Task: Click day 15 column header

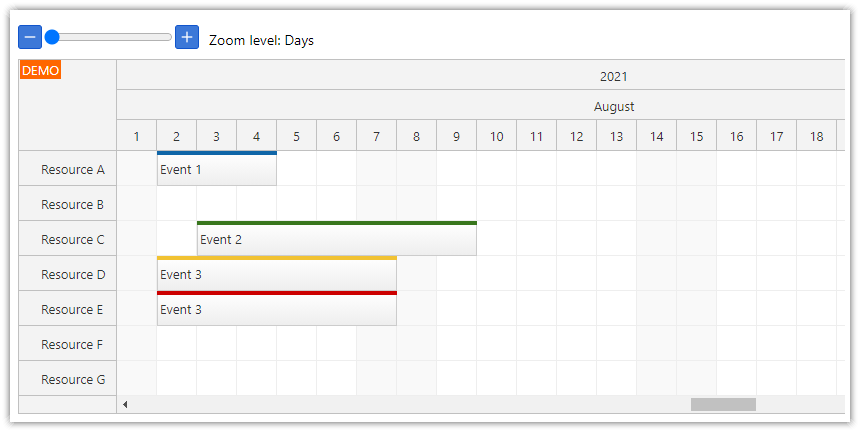Action: coord(696,136)
